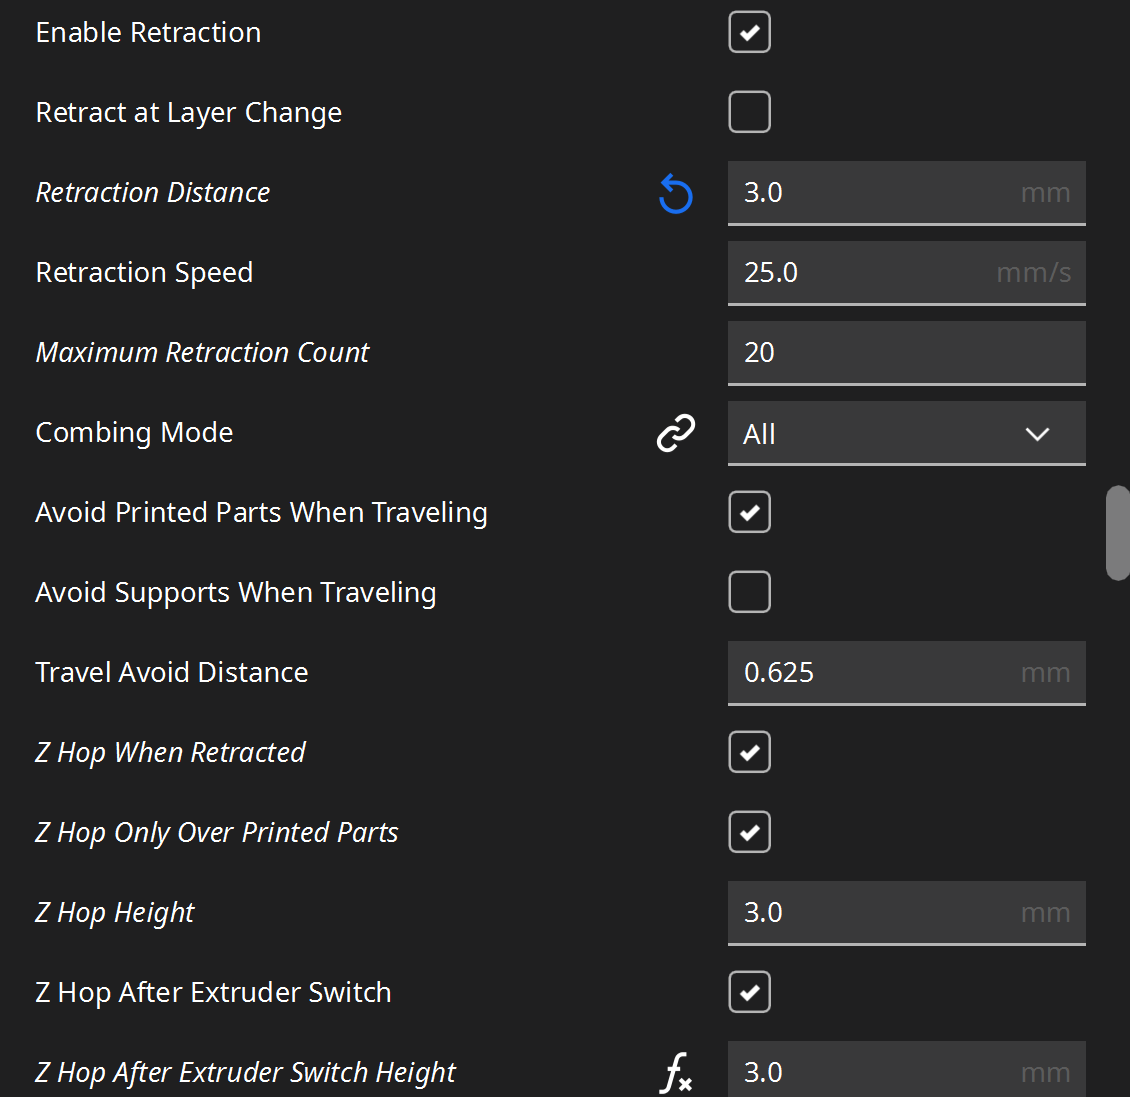Click the Travel Avoid Distance field
The width and height of the screenshot is (1130, 1097).
(x=870, y=672)
